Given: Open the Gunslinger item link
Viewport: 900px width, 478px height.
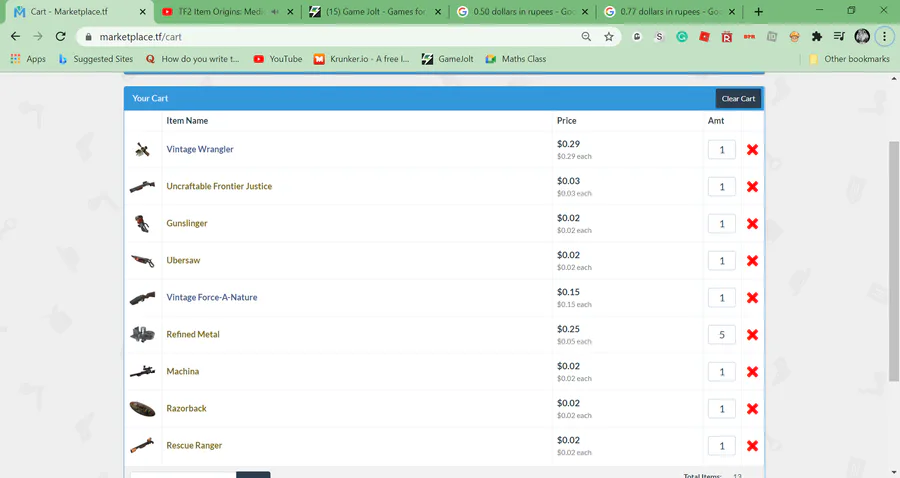Looking at the screenshot, I should click(x=187, y=223).
